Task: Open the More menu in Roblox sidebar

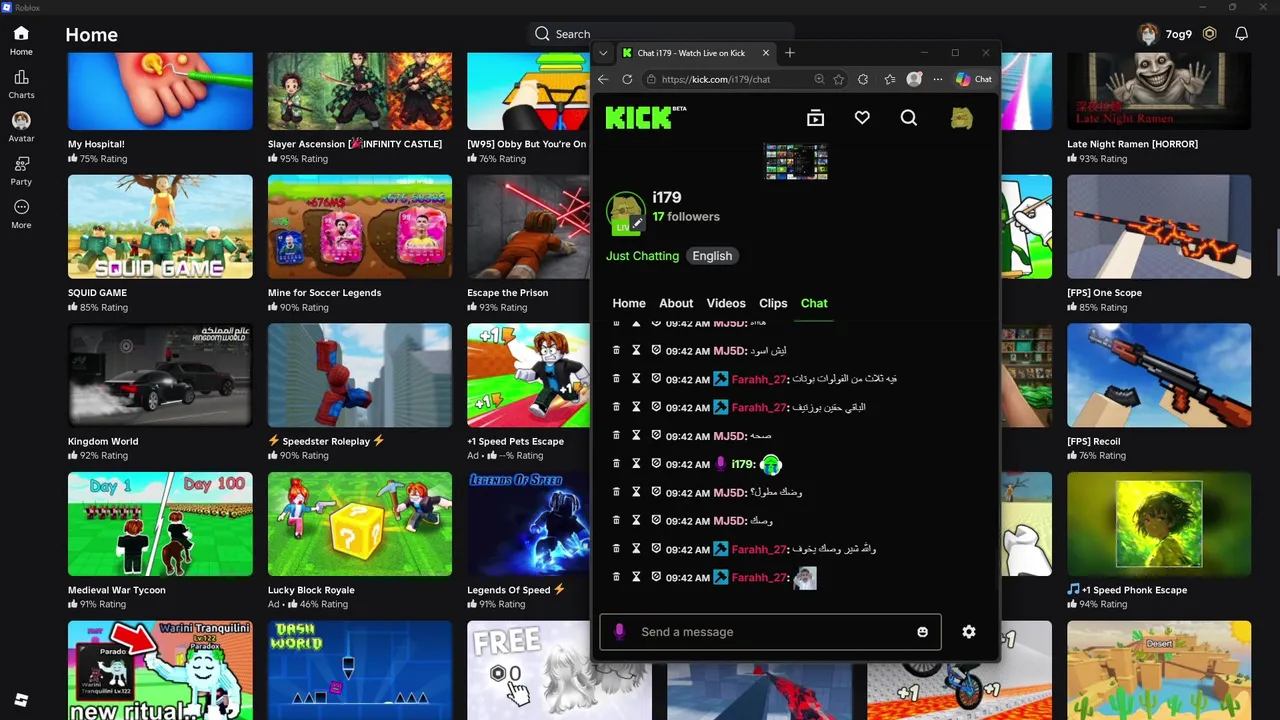Action: (21, 214)
